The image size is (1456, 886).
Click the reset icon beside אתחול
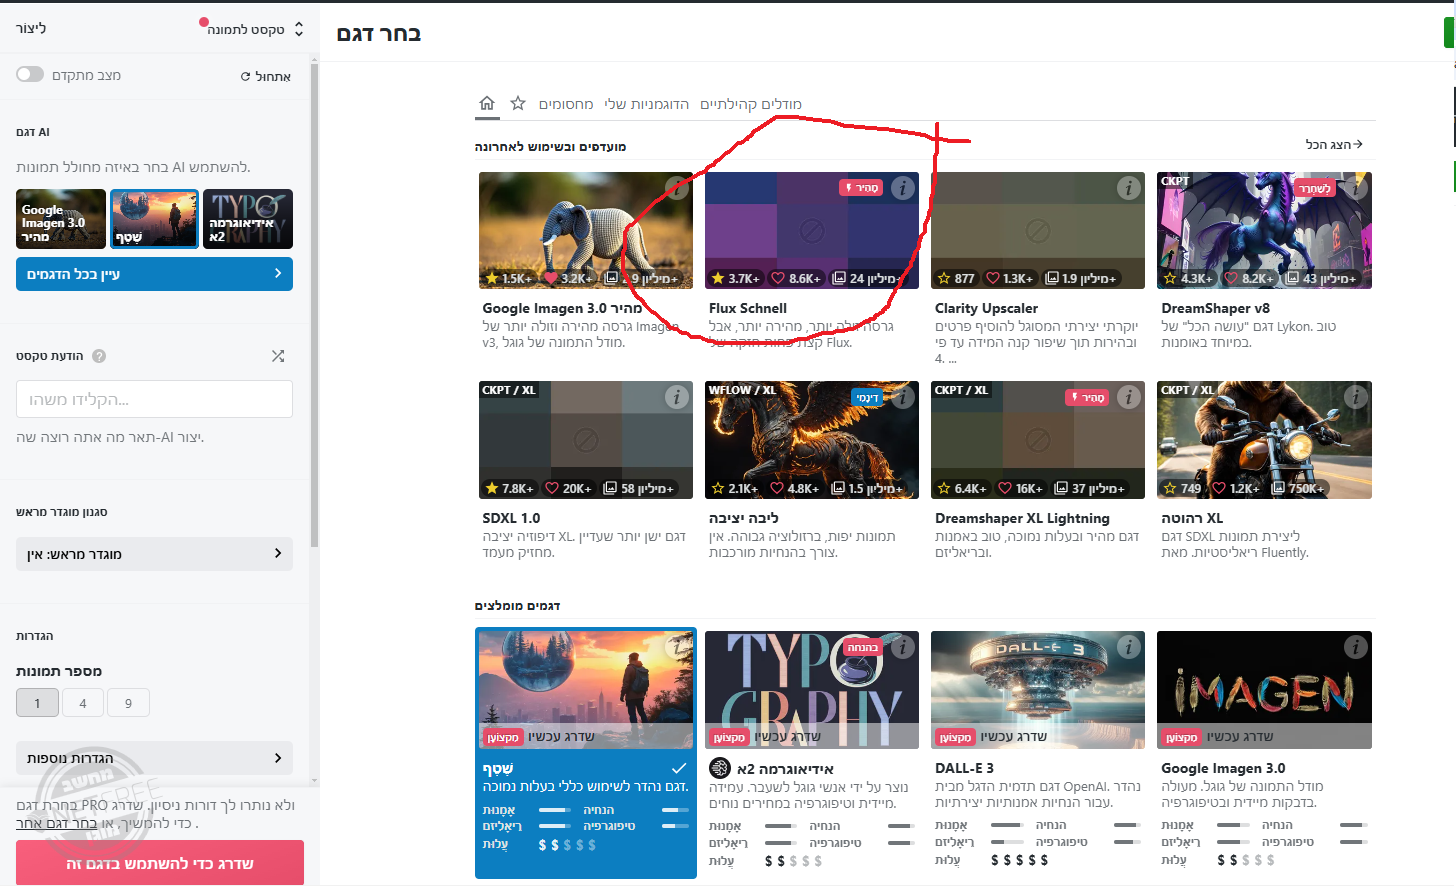point(246,77)
